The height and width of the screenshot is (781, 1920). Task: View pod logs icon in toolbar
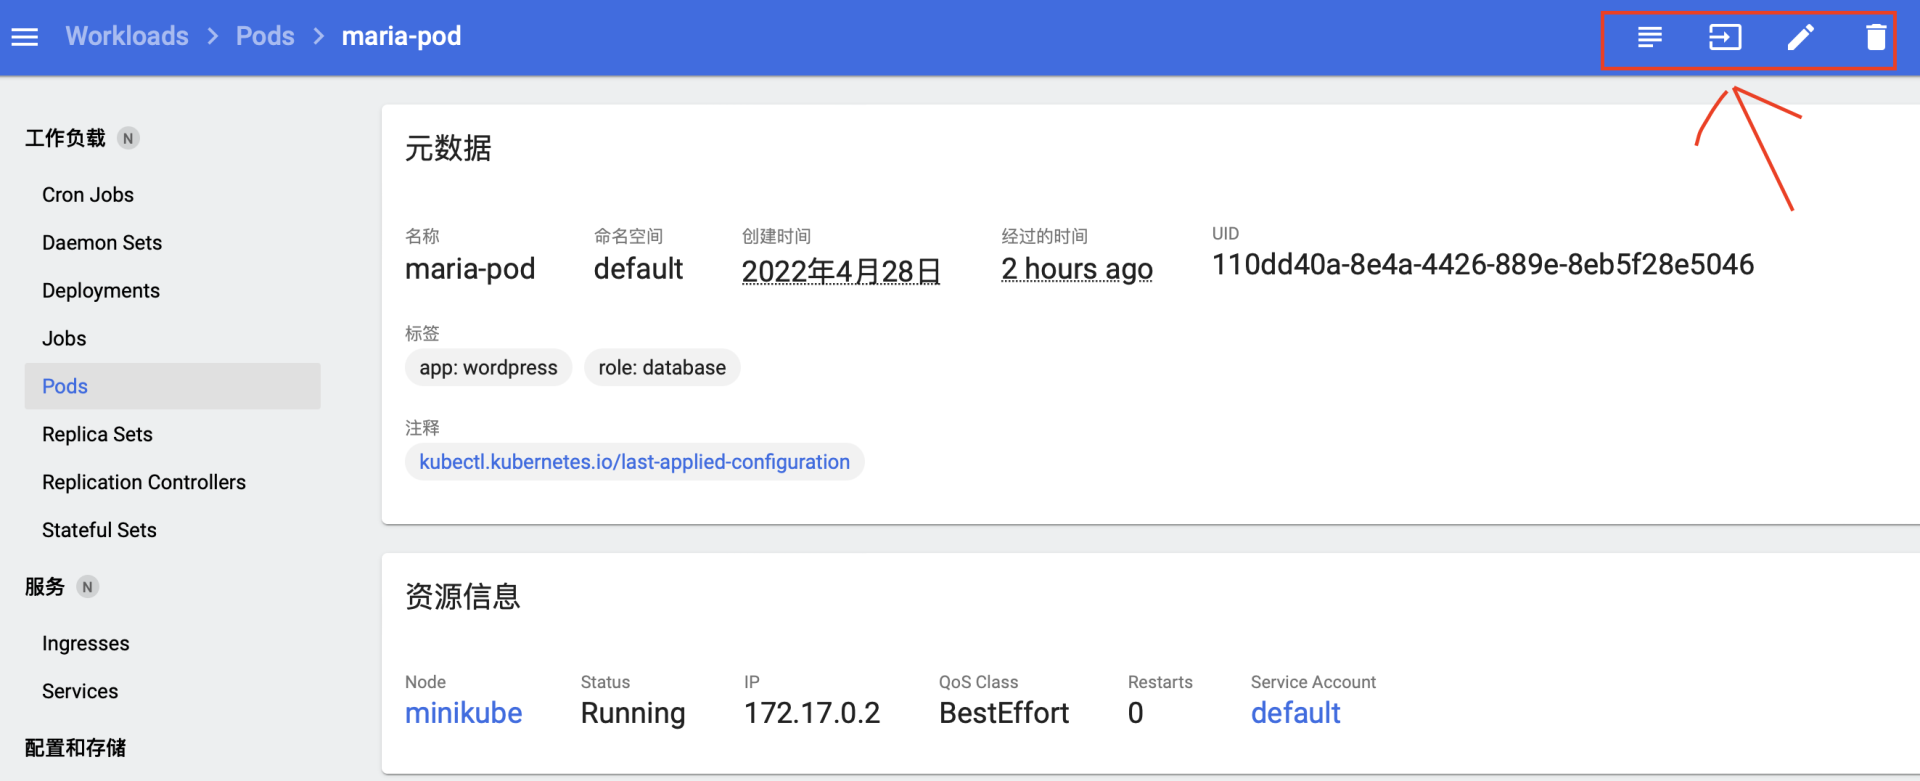point(1649,38)
